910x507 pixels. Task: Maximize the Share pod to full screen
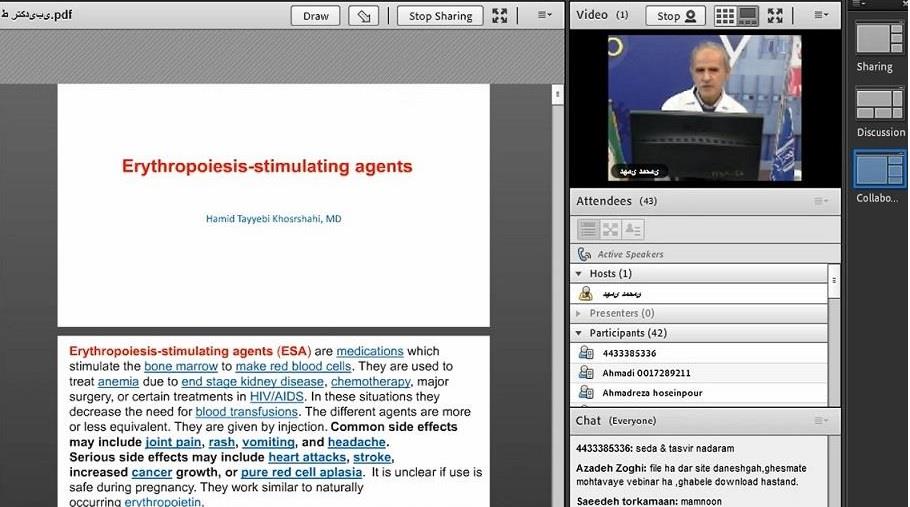500,16
